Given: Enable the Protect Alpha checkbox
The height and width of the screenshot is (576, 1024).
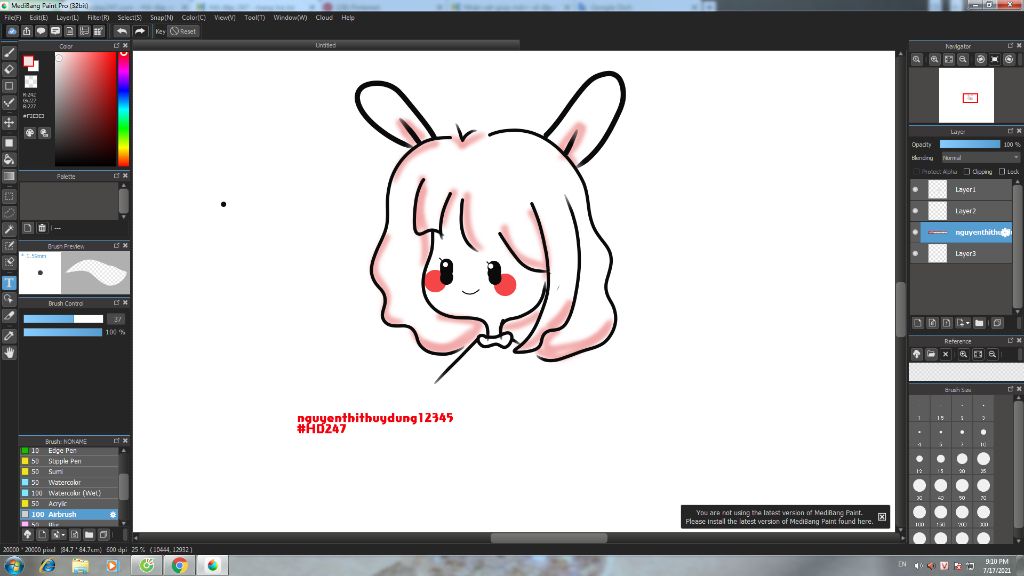Looking at the screenshot, I should click(x=916, y=172).
